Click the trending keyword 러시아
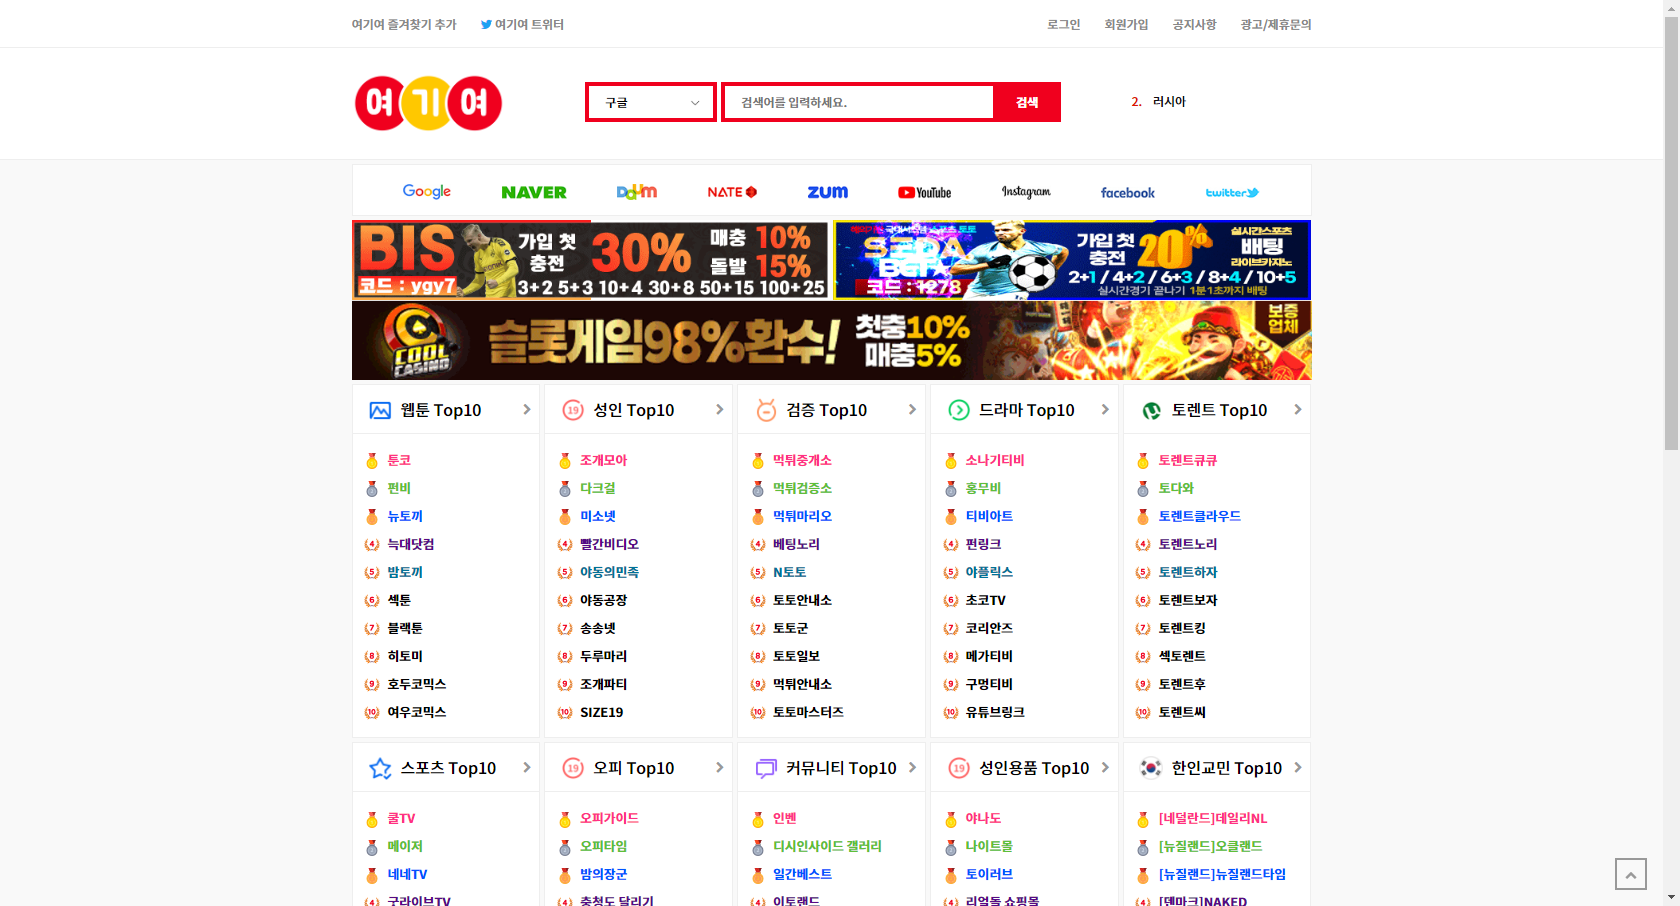1680x906 pixels. (x=1169, y=101)
